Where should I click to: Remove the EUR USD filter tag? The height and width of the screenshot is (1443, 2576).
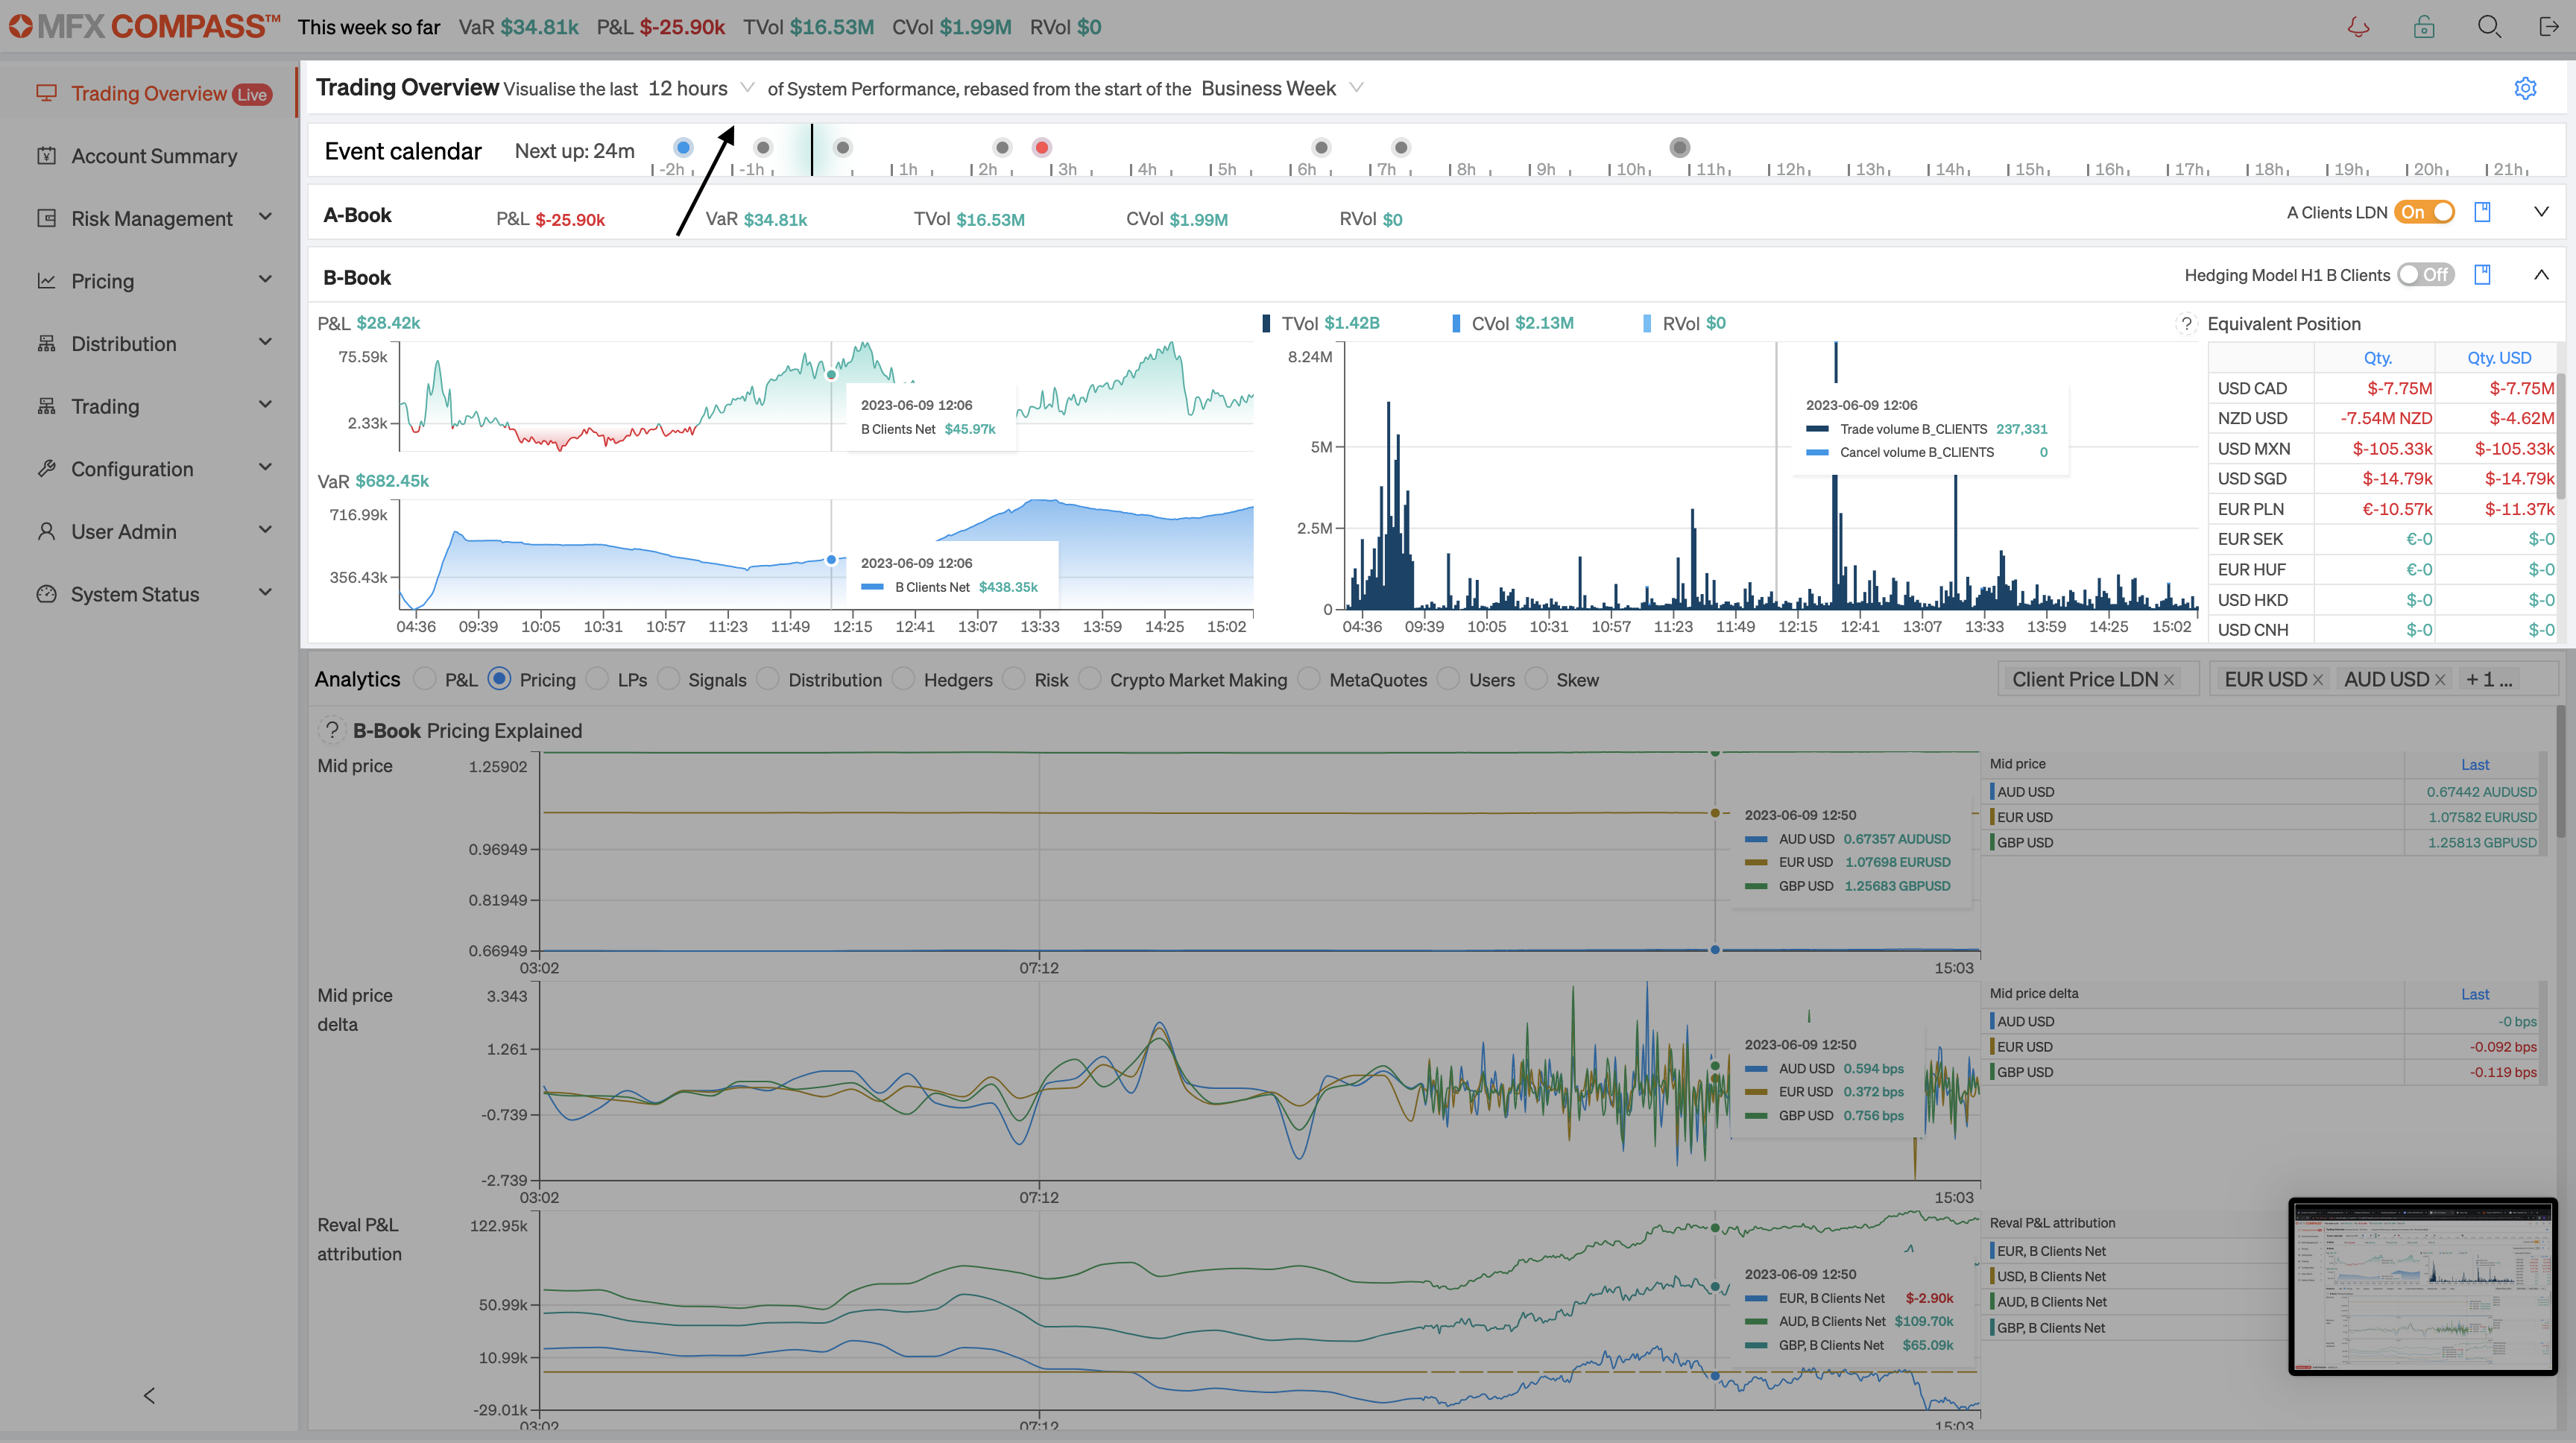(2318, 680)
